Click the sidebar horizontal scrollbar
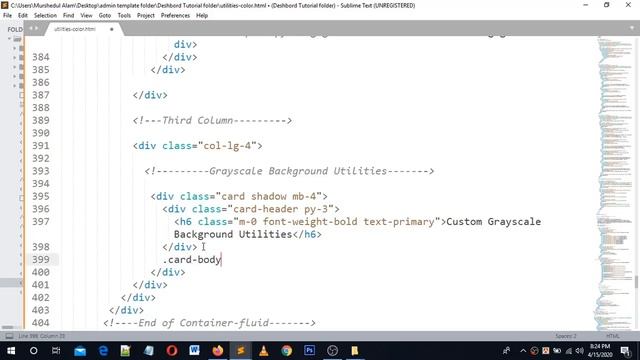 point(7,327)
